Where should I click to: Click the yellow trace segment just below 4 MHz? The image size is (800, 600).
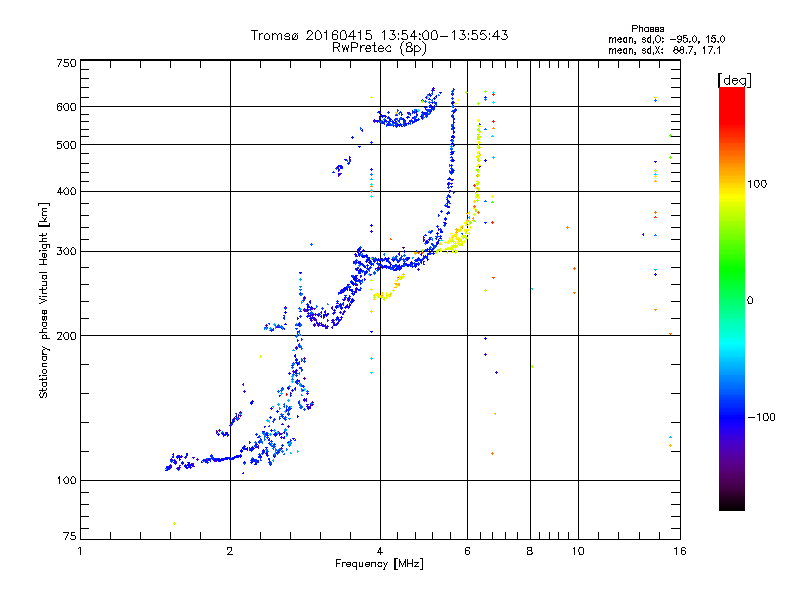(388, 288)
